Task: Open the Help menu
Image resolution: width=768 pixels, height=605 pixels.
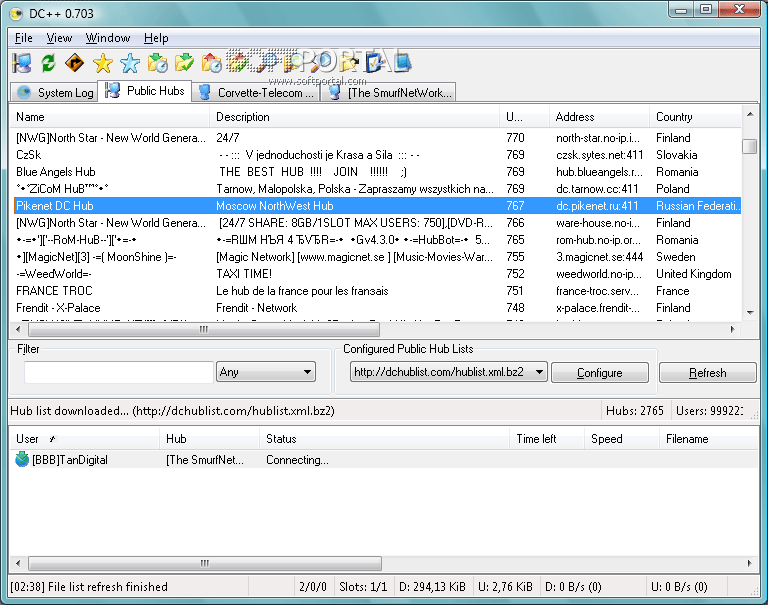Action: point(156,38)
